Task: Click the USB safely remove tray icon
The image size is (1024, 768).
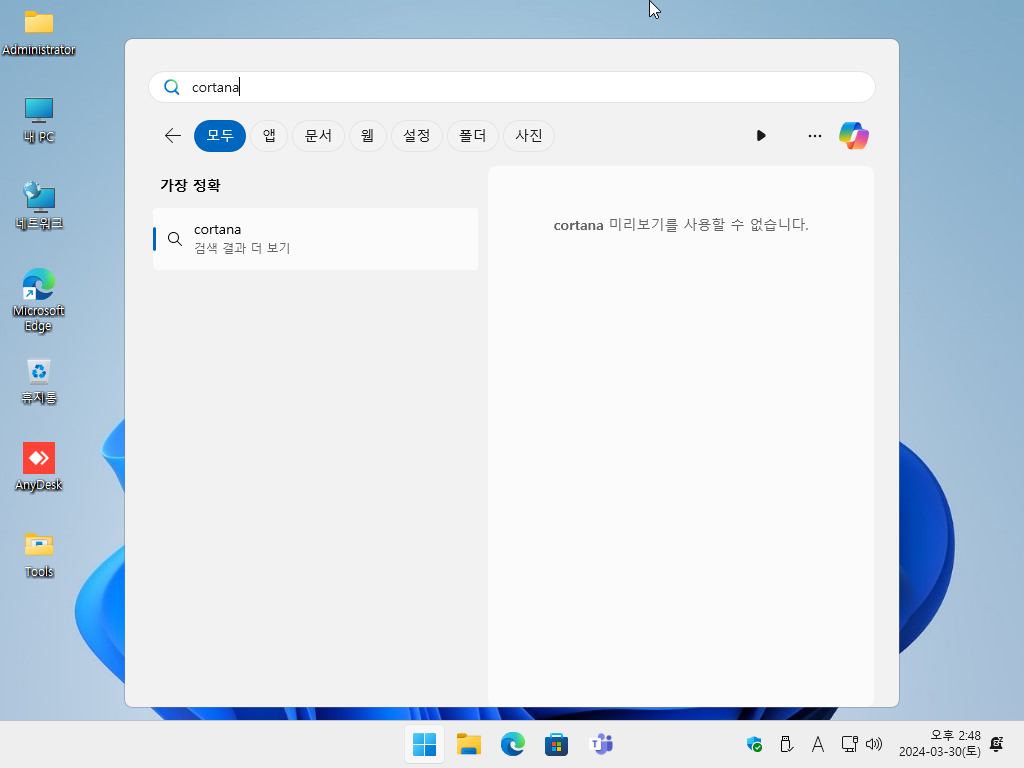Action: 786,744
